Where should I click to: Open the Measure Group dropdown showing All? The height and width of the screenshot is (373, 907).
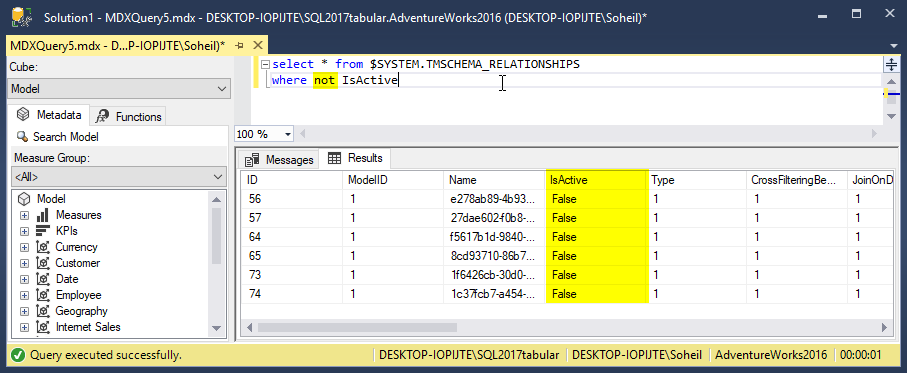pos(120,177)
